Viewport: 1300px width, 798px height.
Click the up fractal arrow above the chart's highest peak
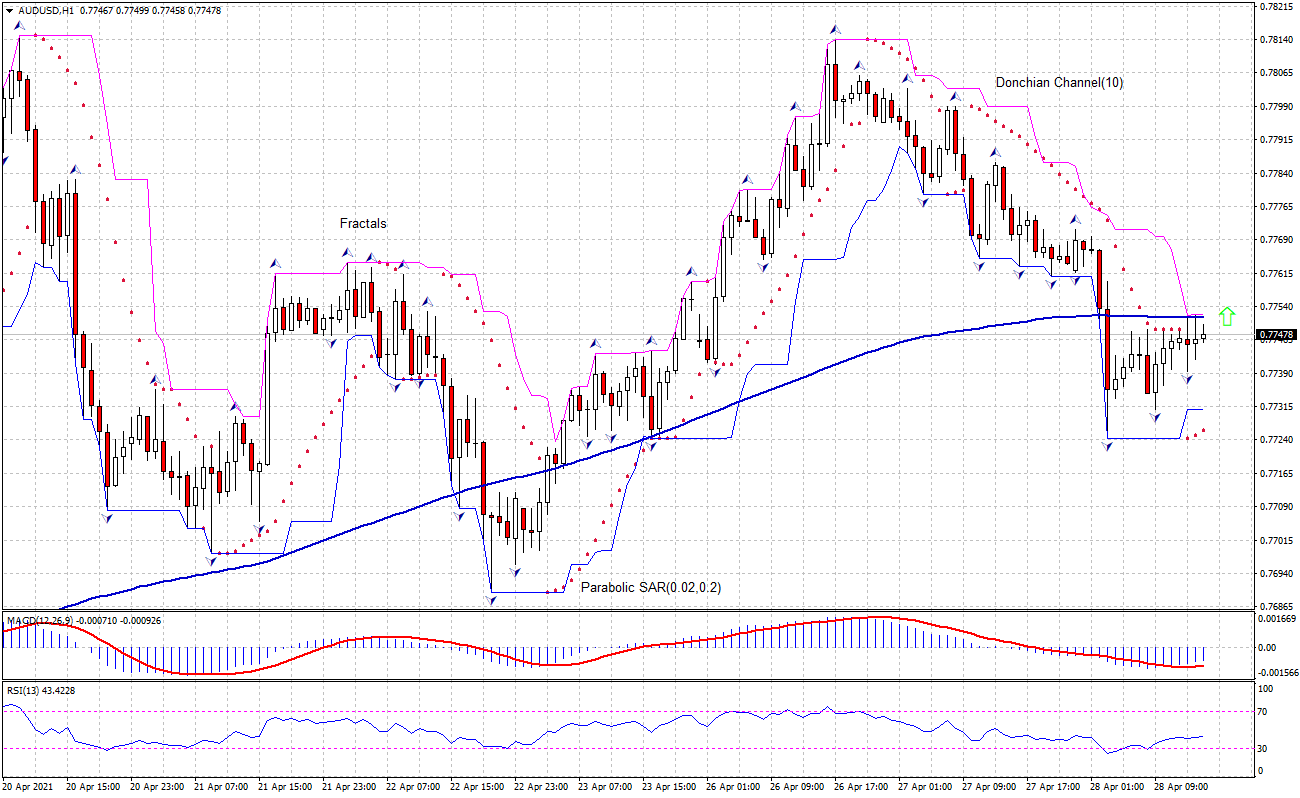click(x=834, y=31)
